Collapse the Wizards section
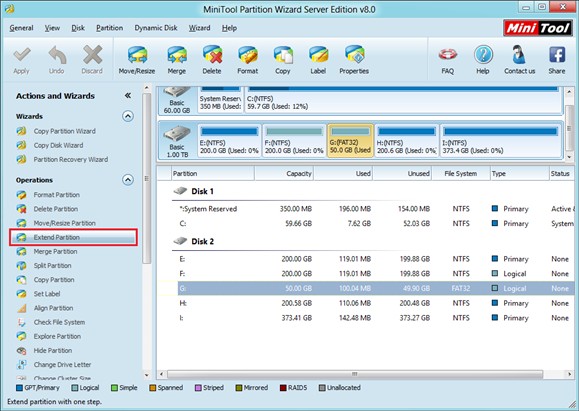The width and height of the screenshot is (579, 411). (128, 116)
